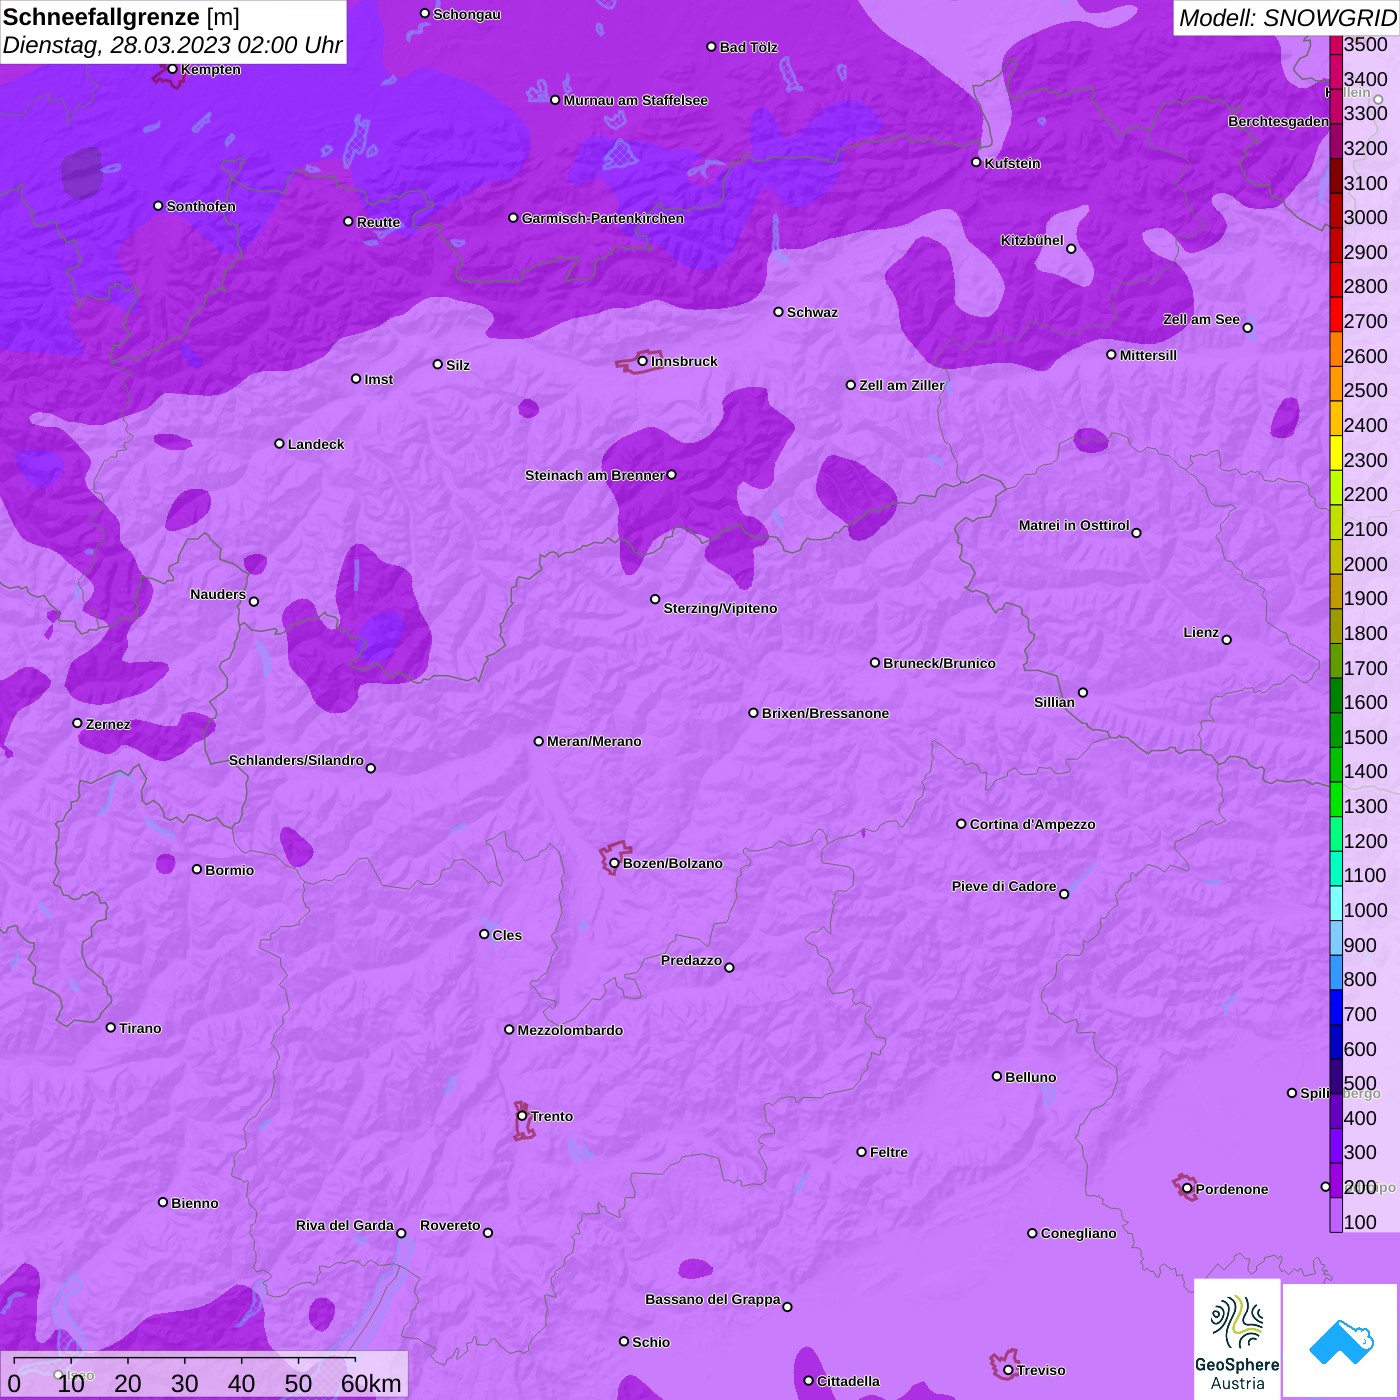Click the blue 700 legend color
1400x1400 pixels.
[x=1336, y=1007]
